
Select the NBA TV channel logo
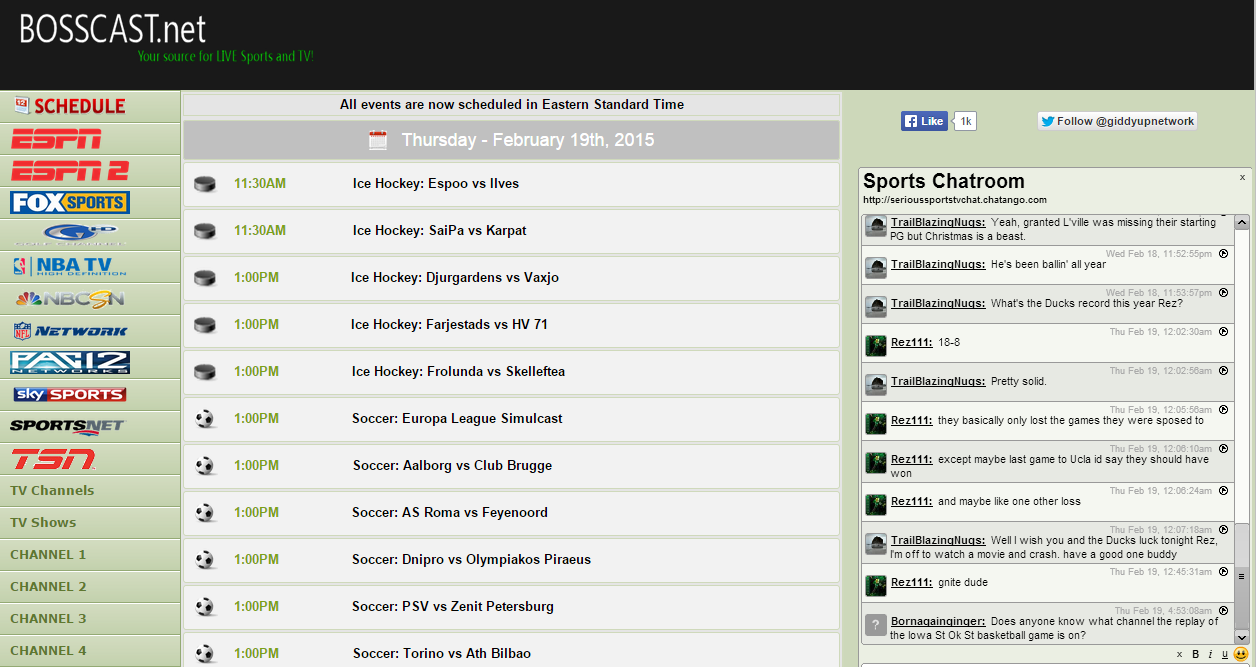[68, 267]
